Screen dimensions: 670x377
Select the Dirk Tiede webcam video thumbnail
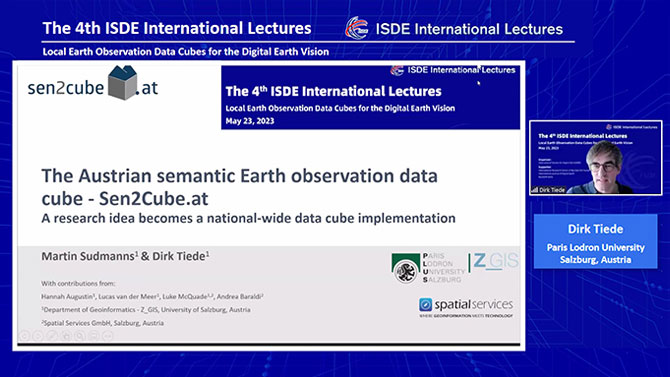point(596,158)
